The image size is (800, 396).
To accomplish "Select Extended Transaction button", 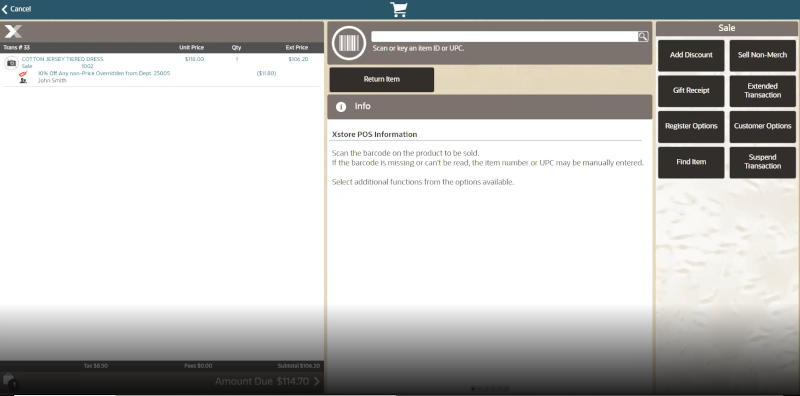I will pyautogui.click(x=762, y=91).
